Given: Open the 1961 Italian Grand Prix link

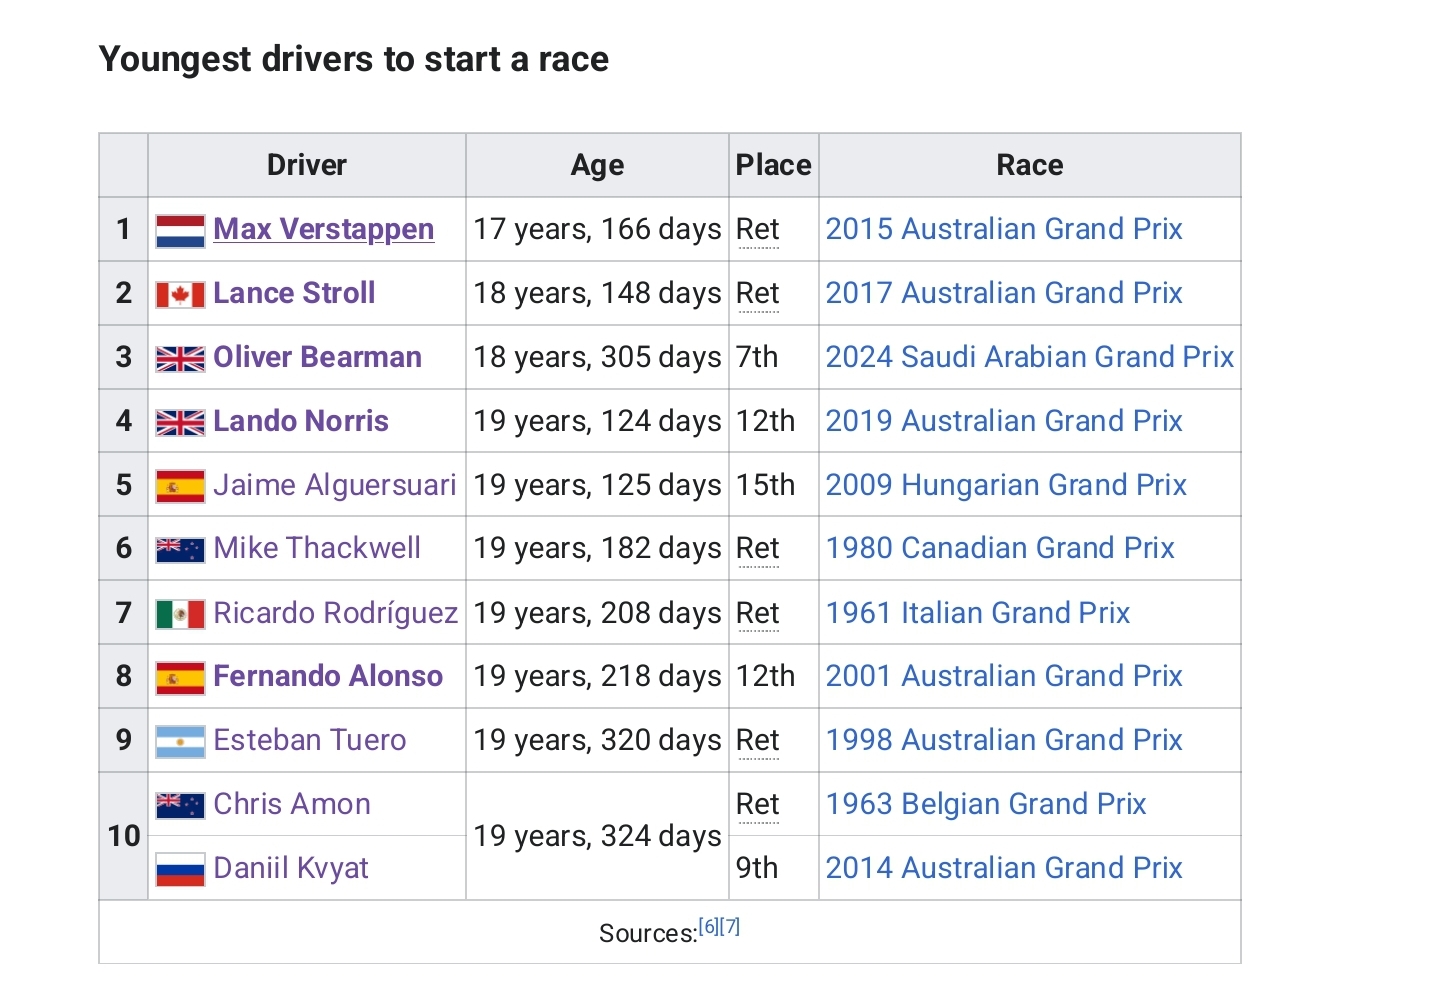Looking at the screenshot, I should coord(977,613).
